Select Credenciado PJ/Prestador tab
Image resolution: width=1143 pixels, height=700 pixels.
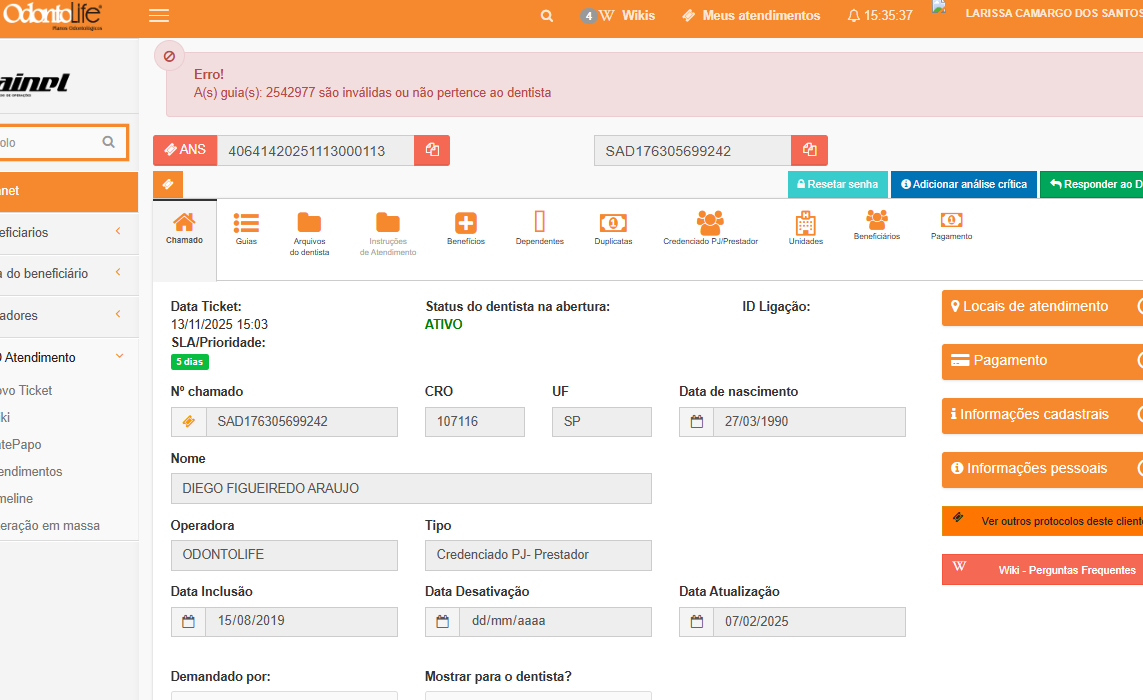tap(710, 229)
